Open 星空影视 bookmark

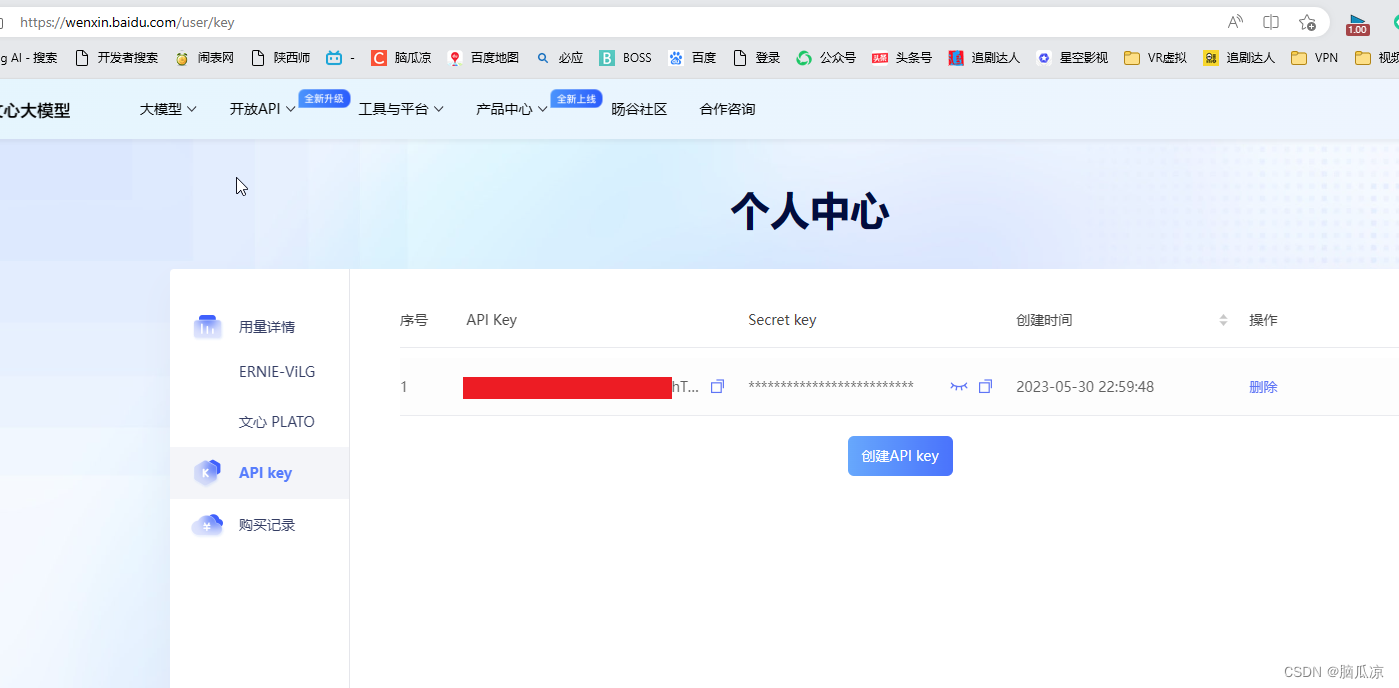1072,58
